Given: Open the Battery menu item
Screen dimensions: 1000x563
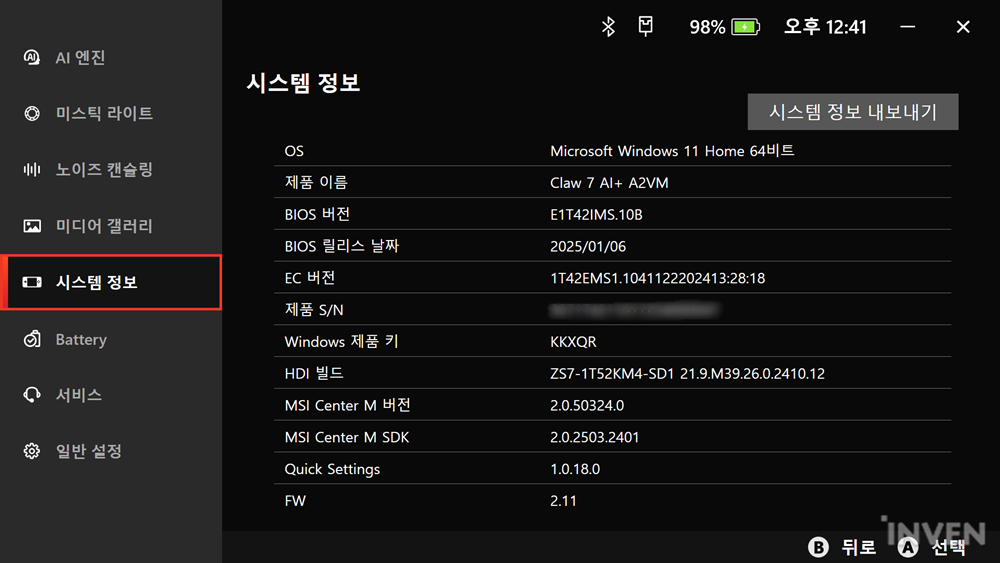Looking at the screenshot, I should pyautogui.click(x=111, y=339).
